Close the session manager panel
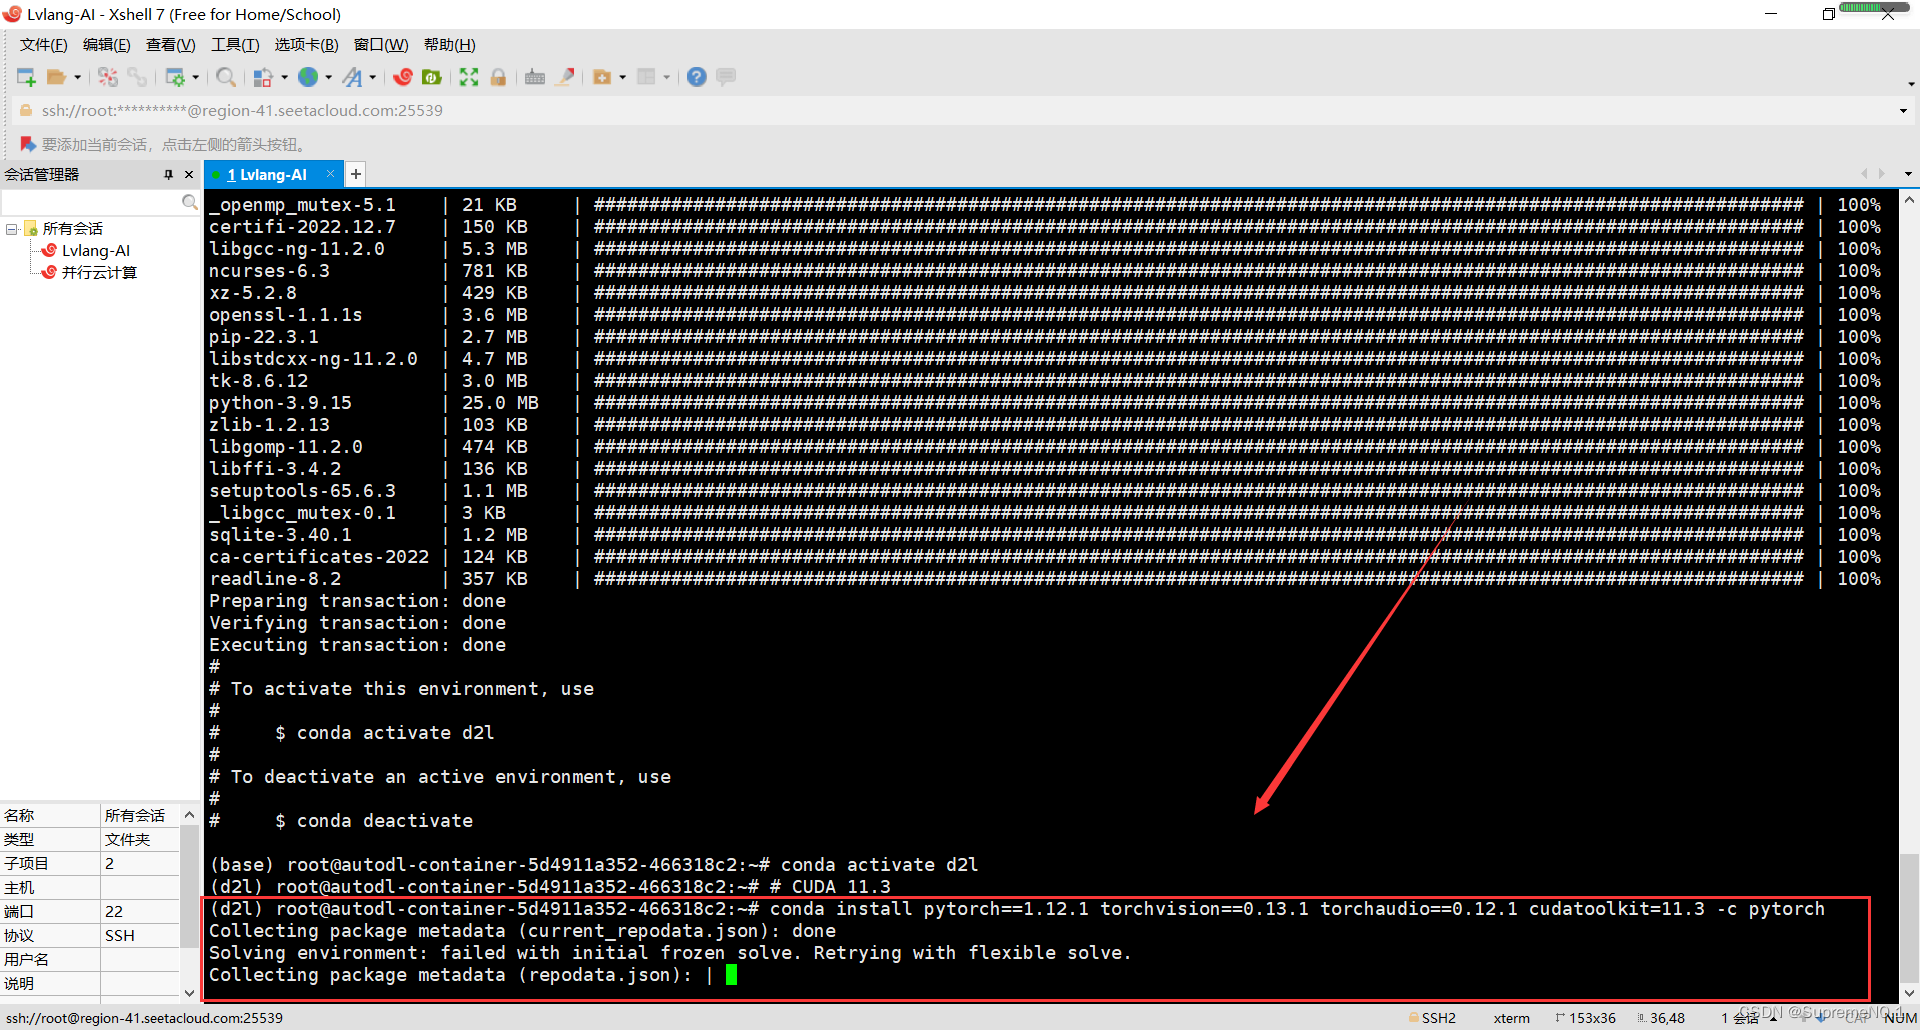The image size is (1920, 1030). pos(189,175)
